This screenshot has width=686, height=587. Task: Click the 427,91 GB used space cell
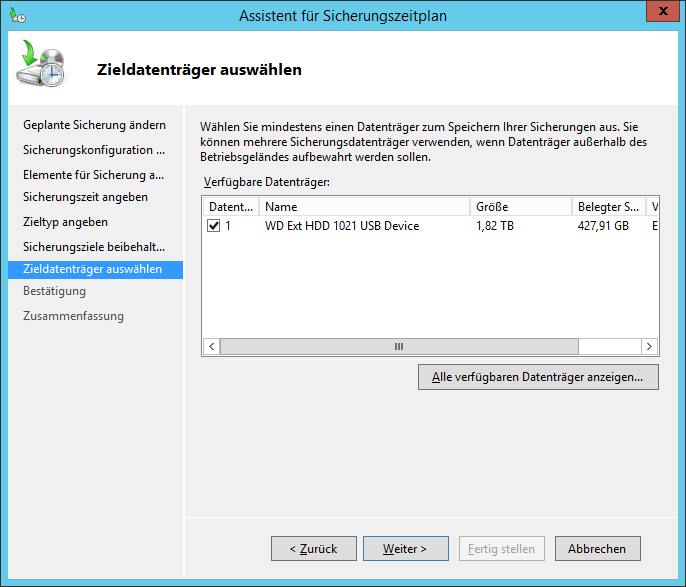603,226
